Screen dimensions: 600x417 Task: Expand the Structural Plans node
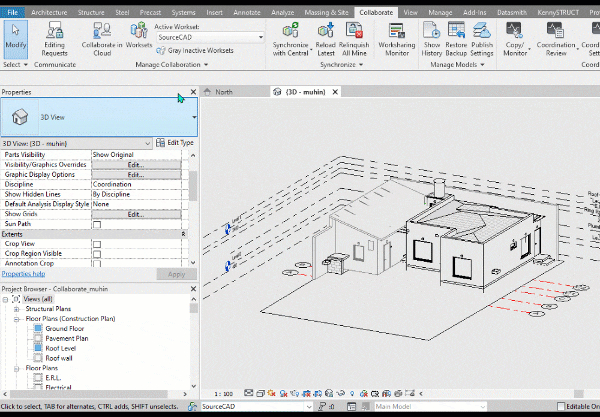point(16,309)
